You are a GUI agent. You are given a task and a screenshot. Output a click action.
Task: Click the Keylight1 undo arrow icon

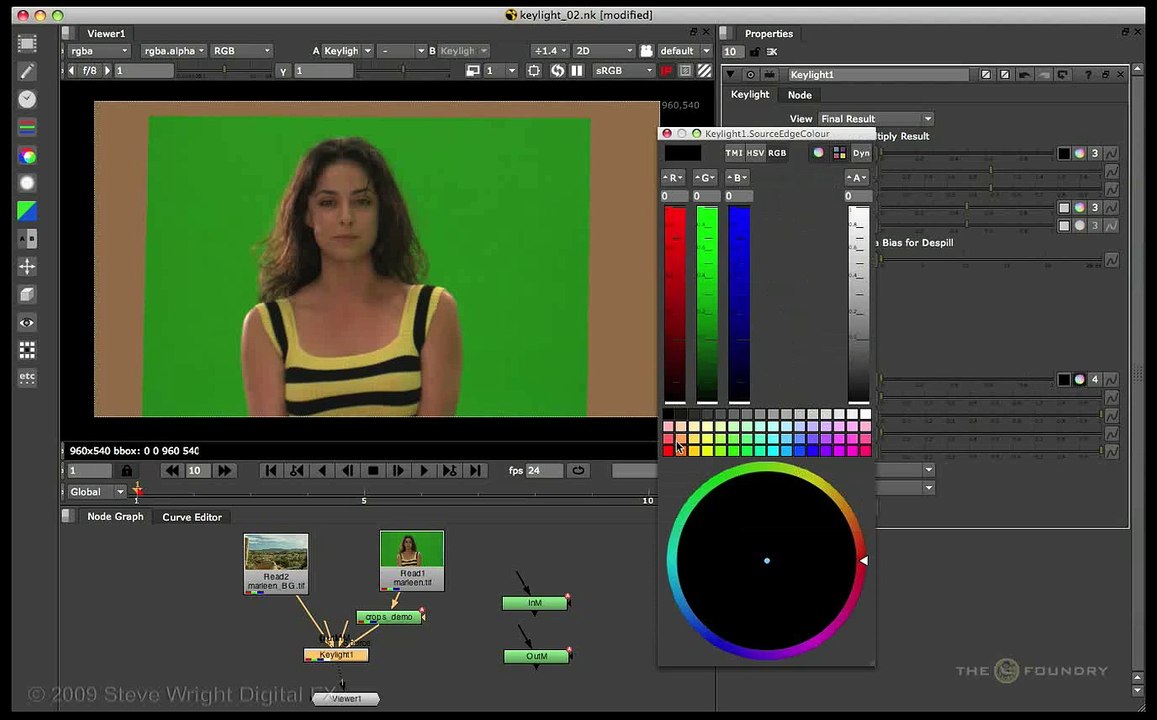tap(1024, 75)
